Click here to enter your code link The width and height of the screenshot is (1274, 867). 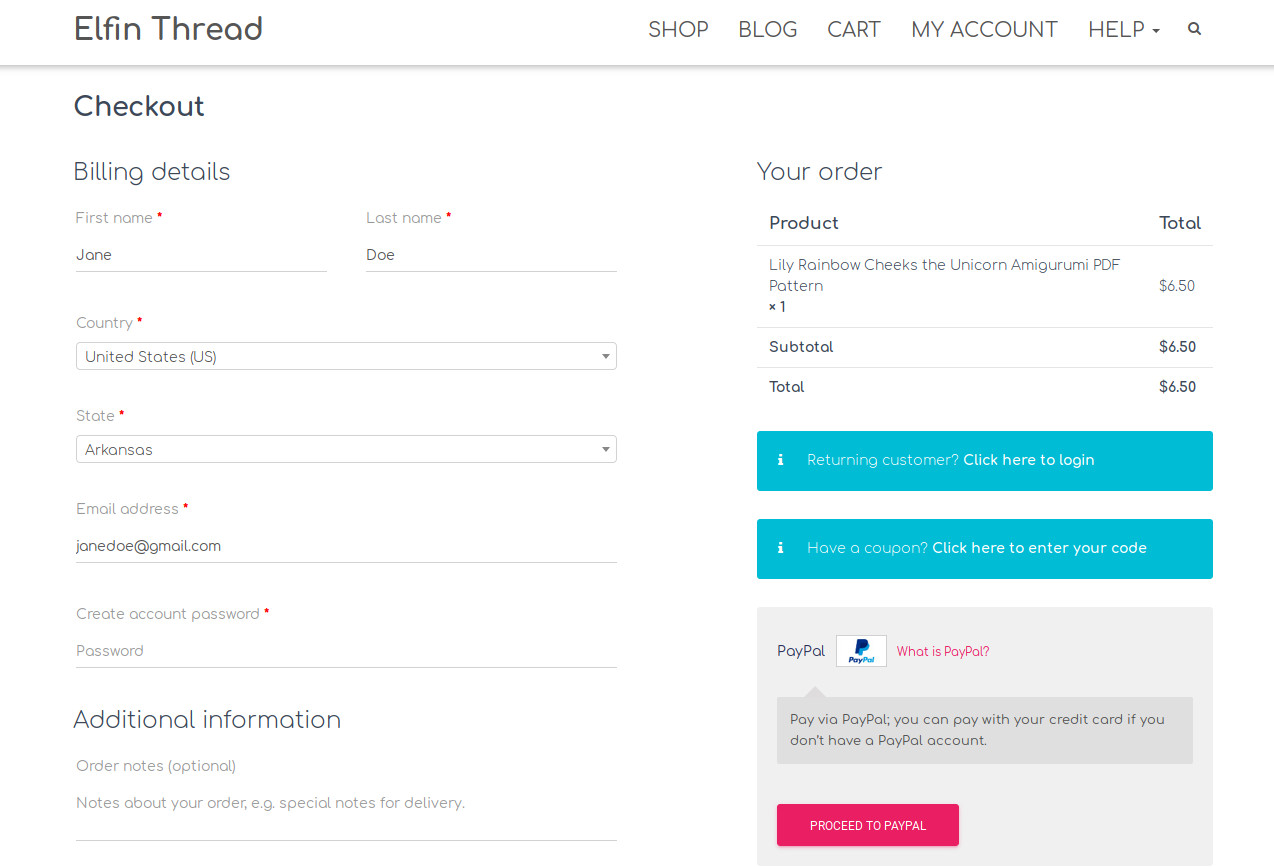click(1039, 548)
